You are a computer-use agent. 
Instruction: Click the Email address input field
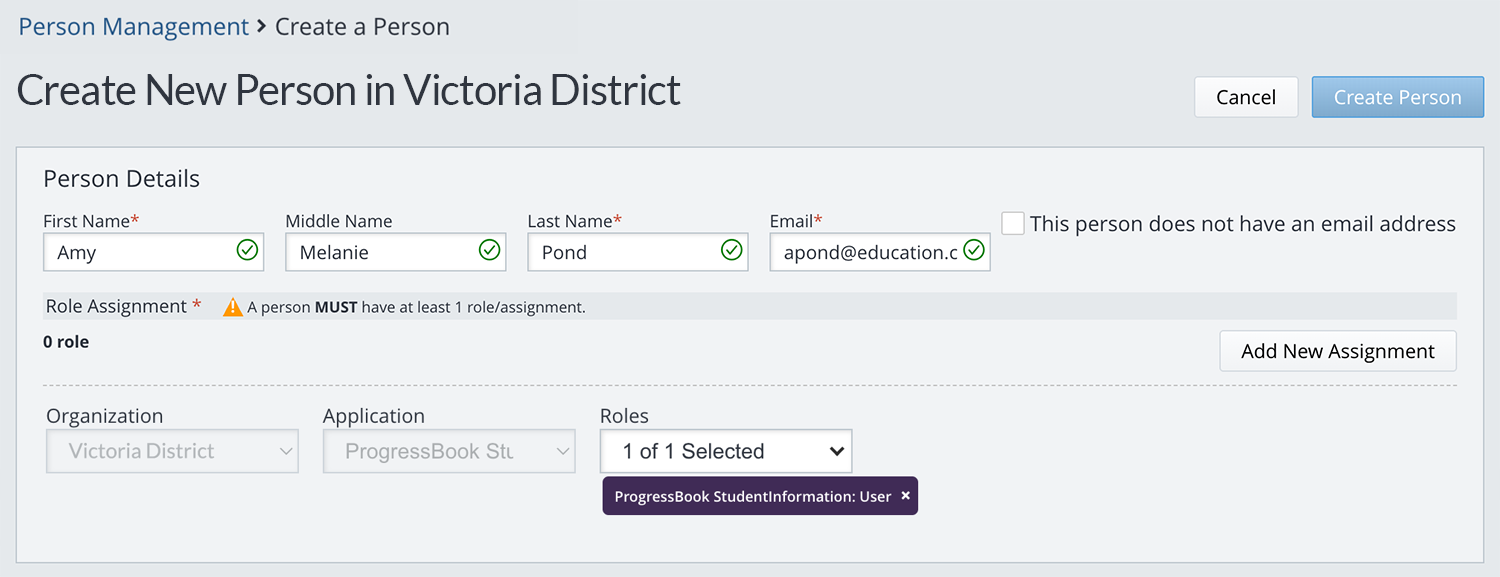865,253
